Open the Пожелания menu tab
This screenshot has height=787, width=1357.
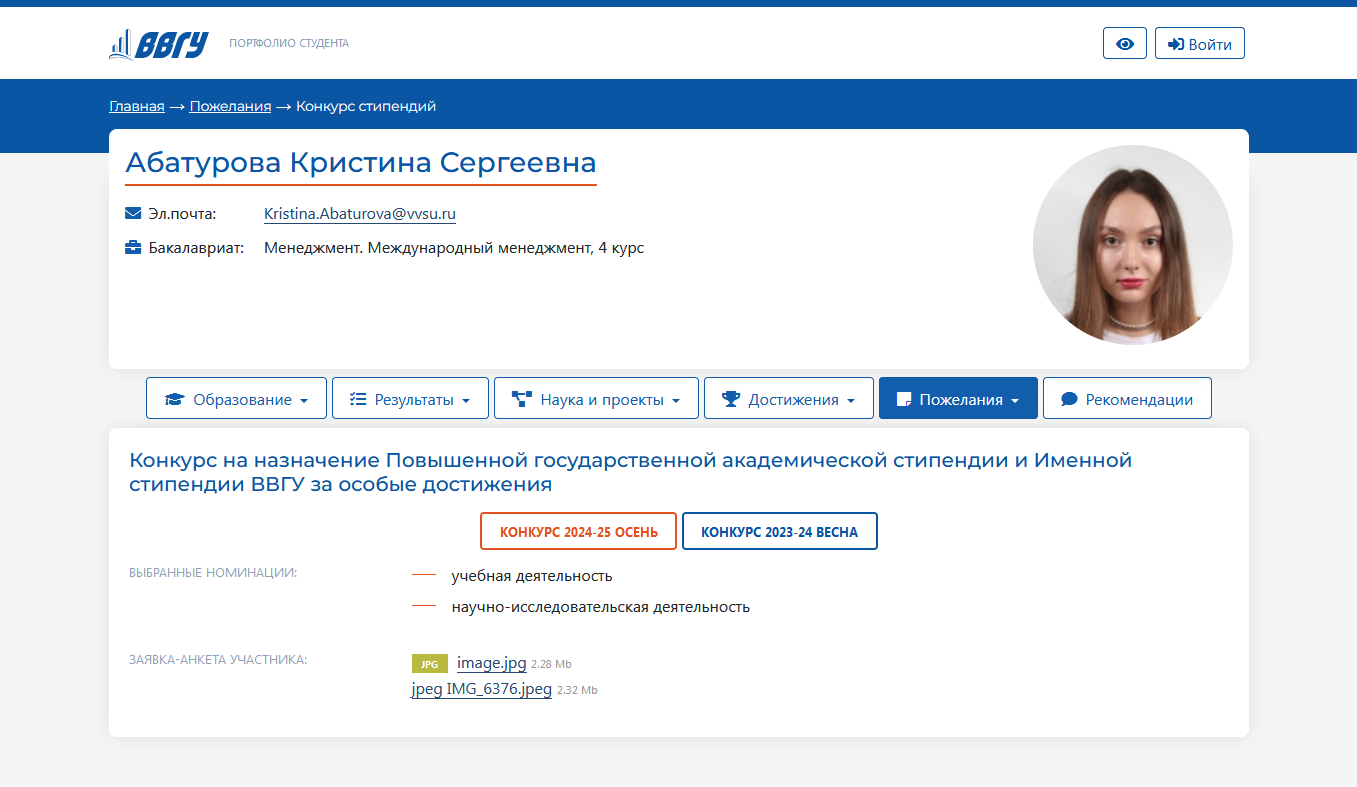[x=958, y=399]
